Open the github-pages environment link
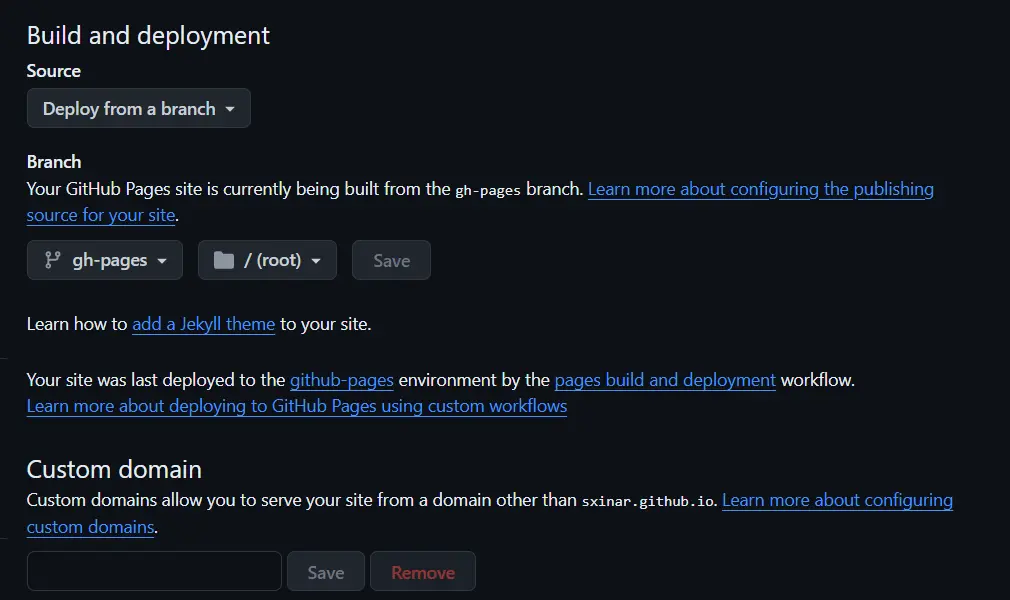The width and height of the screenshot is (1010, 600). coord(341,380)
